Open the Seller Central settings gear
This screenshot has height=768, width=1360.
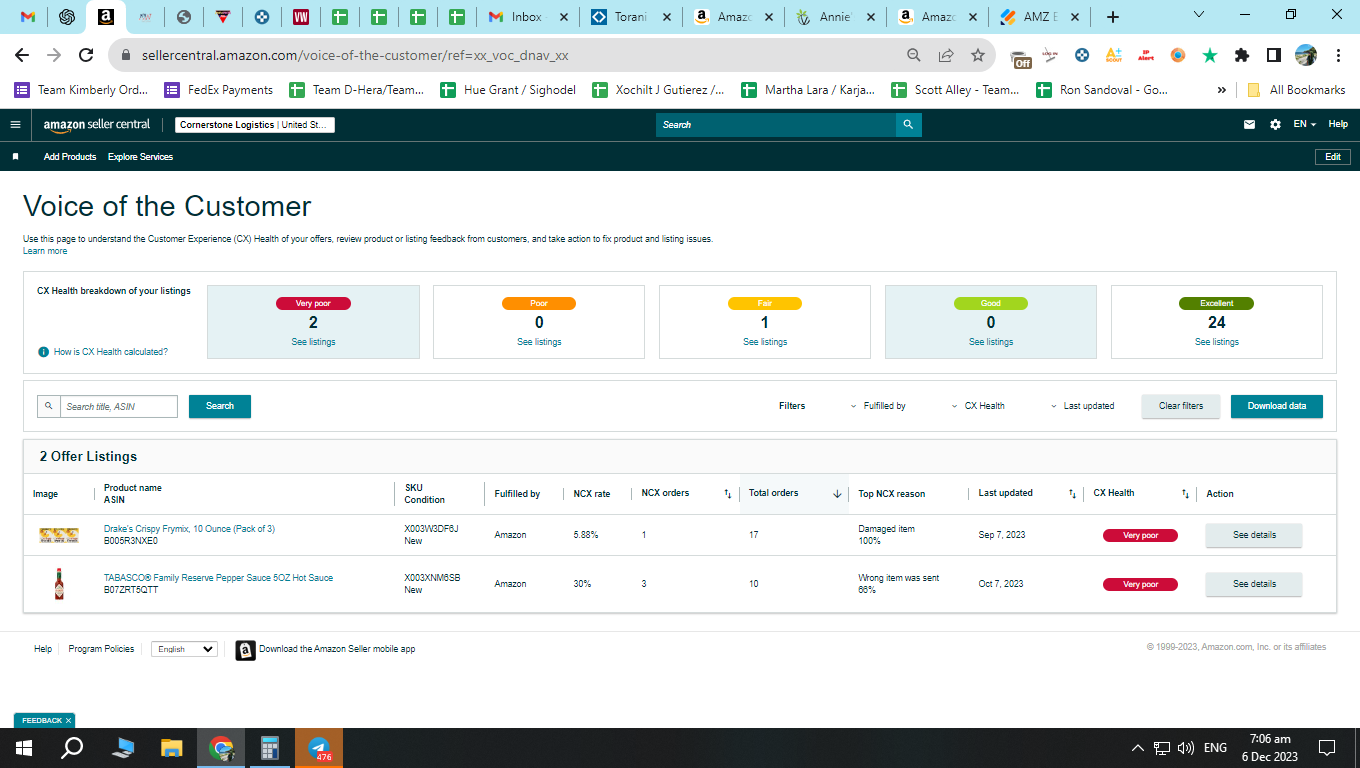1275,125
